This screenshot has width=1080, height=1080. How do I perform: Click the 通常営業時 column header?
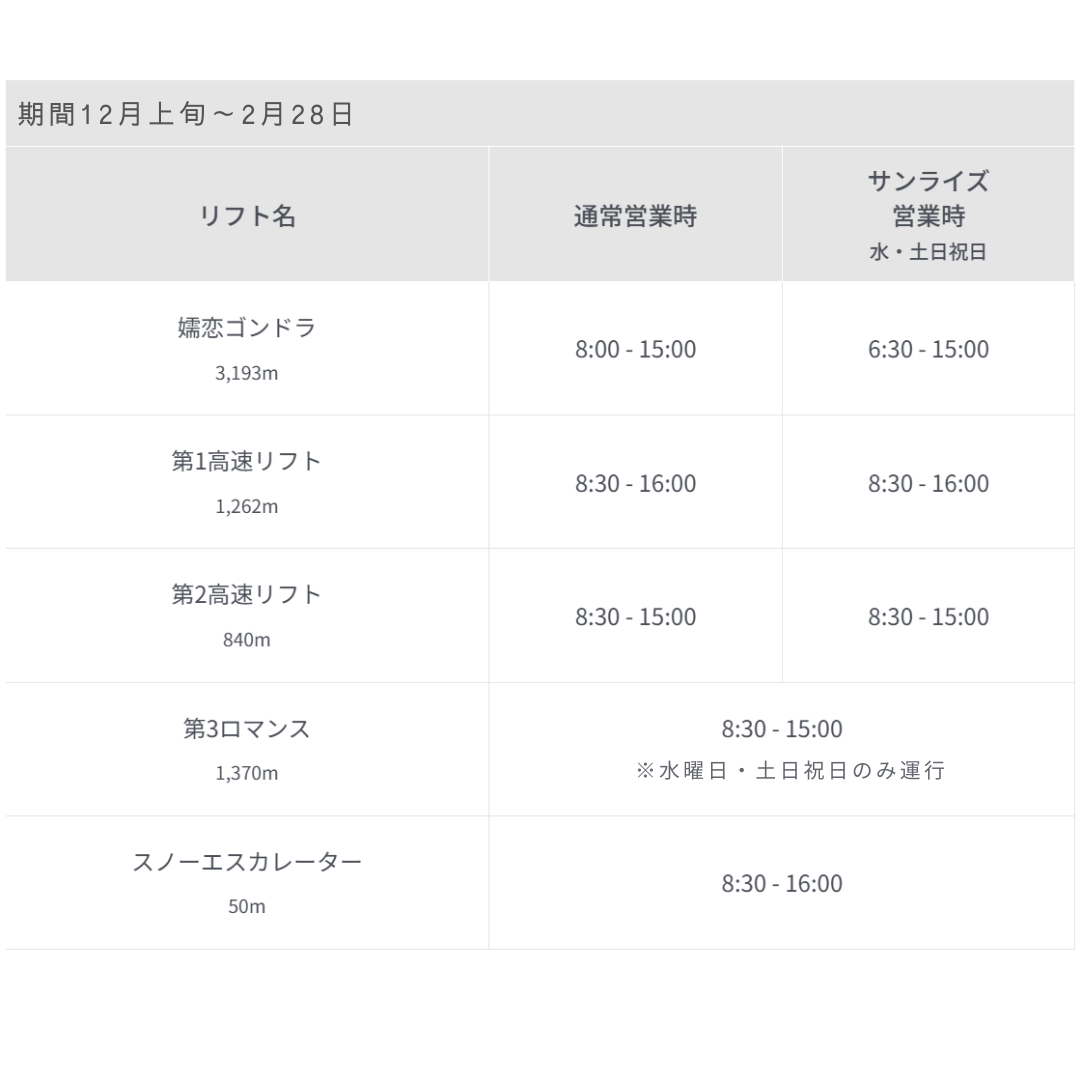tap(635, 216)
